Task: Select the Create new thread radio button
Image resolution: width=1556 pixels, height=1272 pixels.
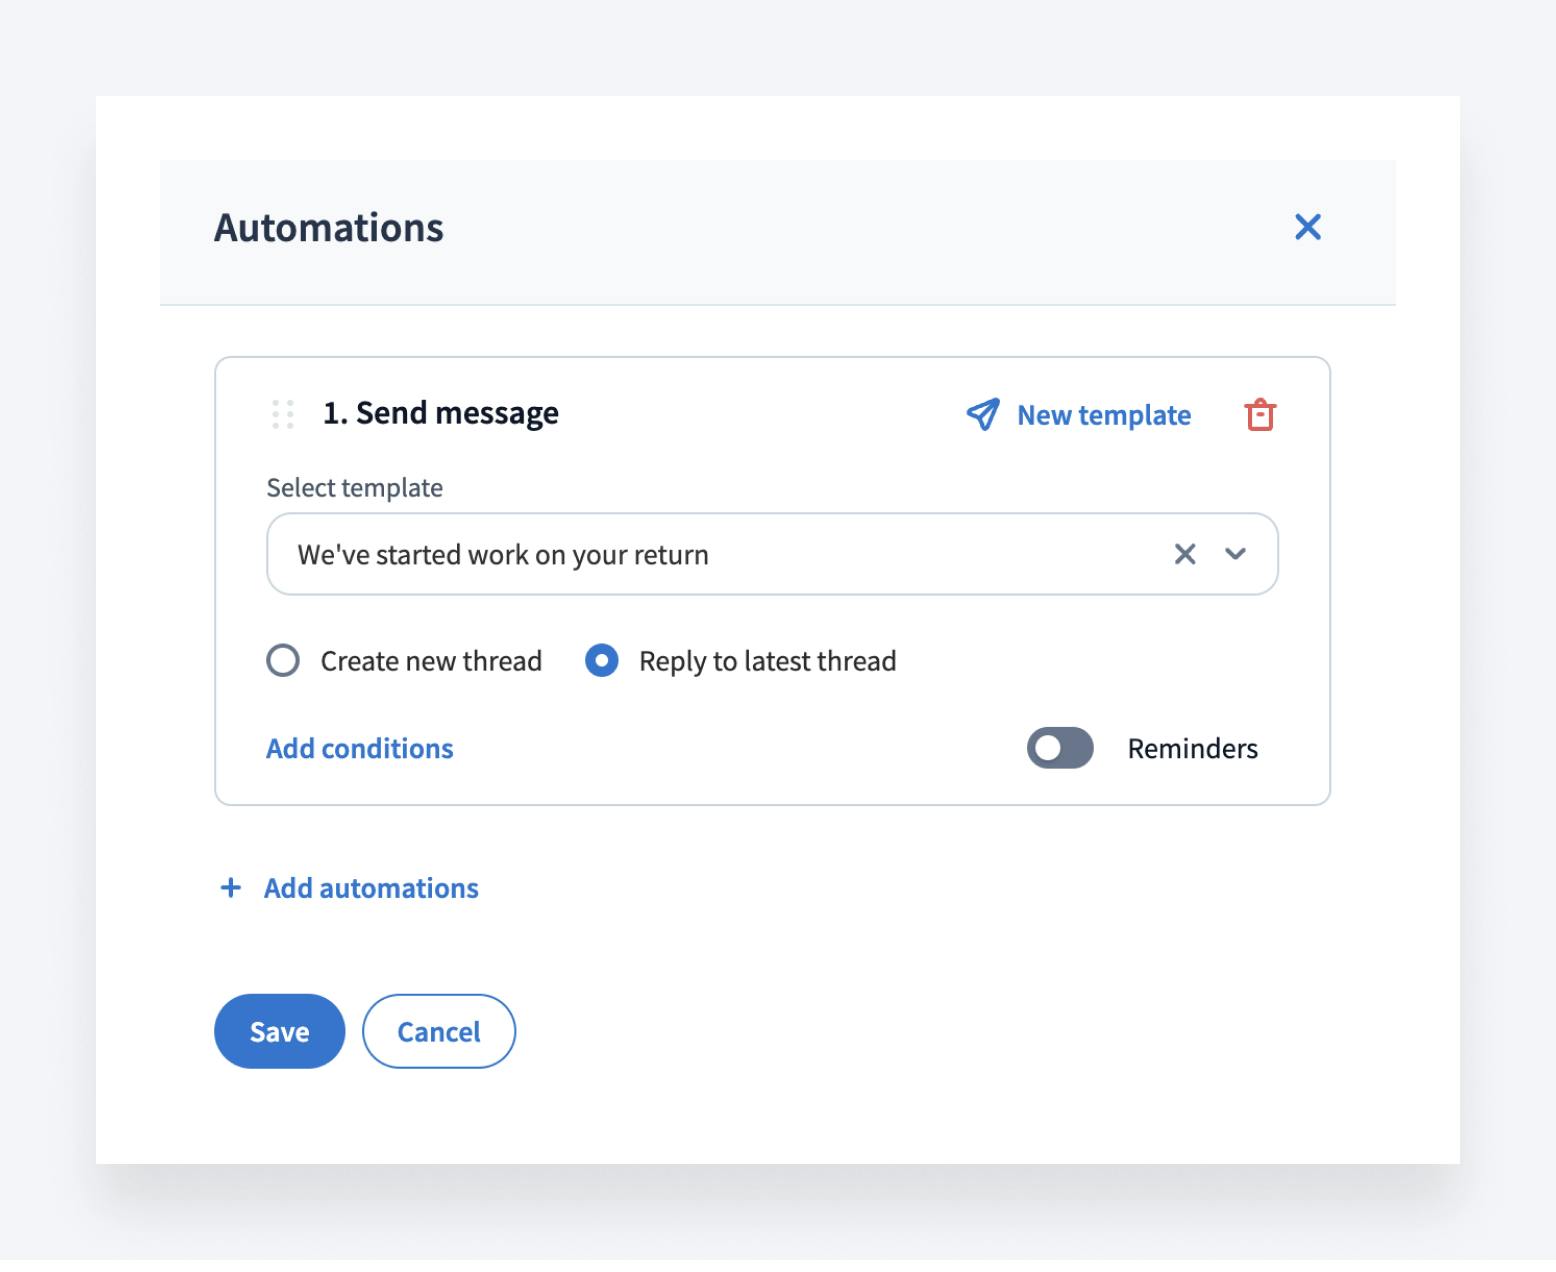Action: pyautogui.click(x=283, y=661)
